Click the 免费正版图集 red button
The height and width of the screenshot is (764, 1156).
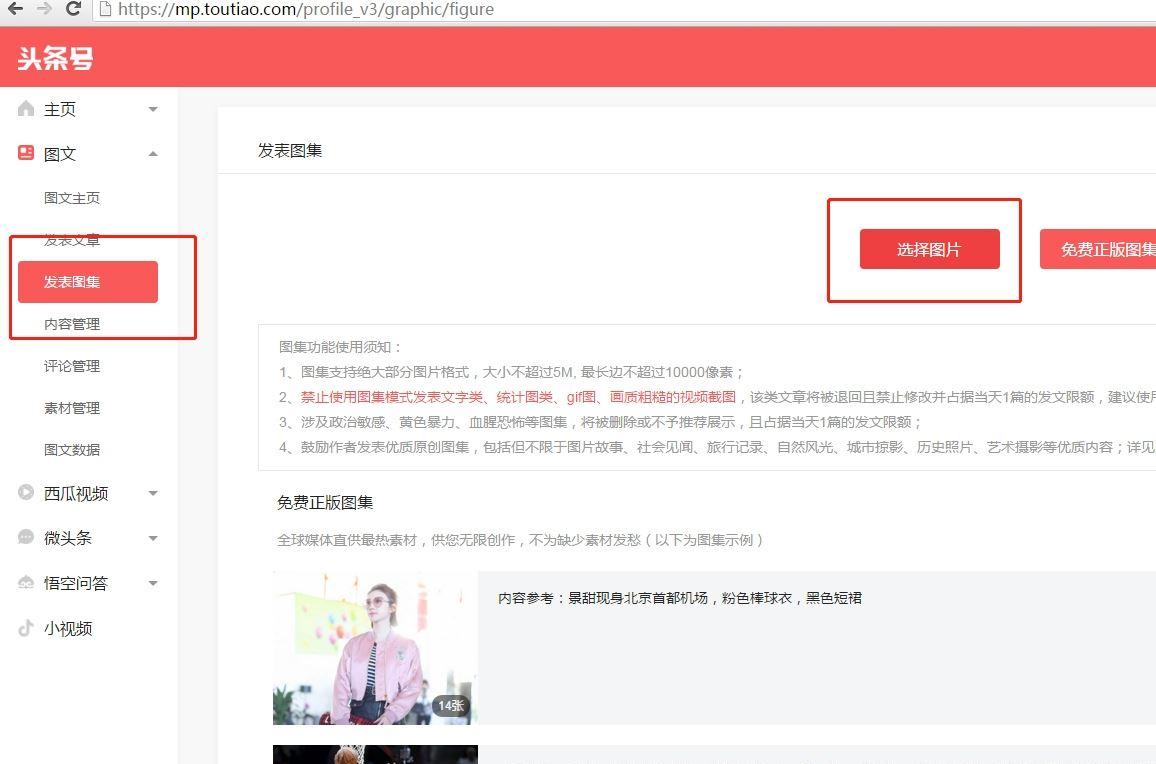pos(1100,249)
